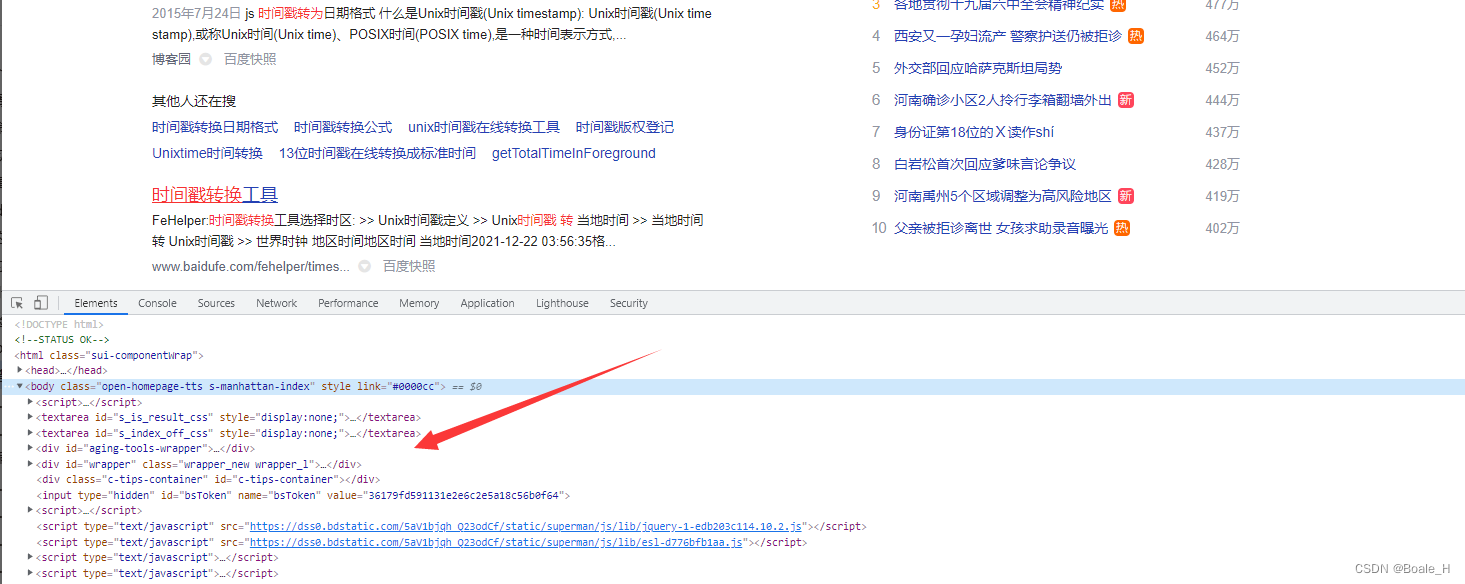The image size is (1465, 584).
Task: Click the dropdown icon beside 博客园
Action: [206, 60]
